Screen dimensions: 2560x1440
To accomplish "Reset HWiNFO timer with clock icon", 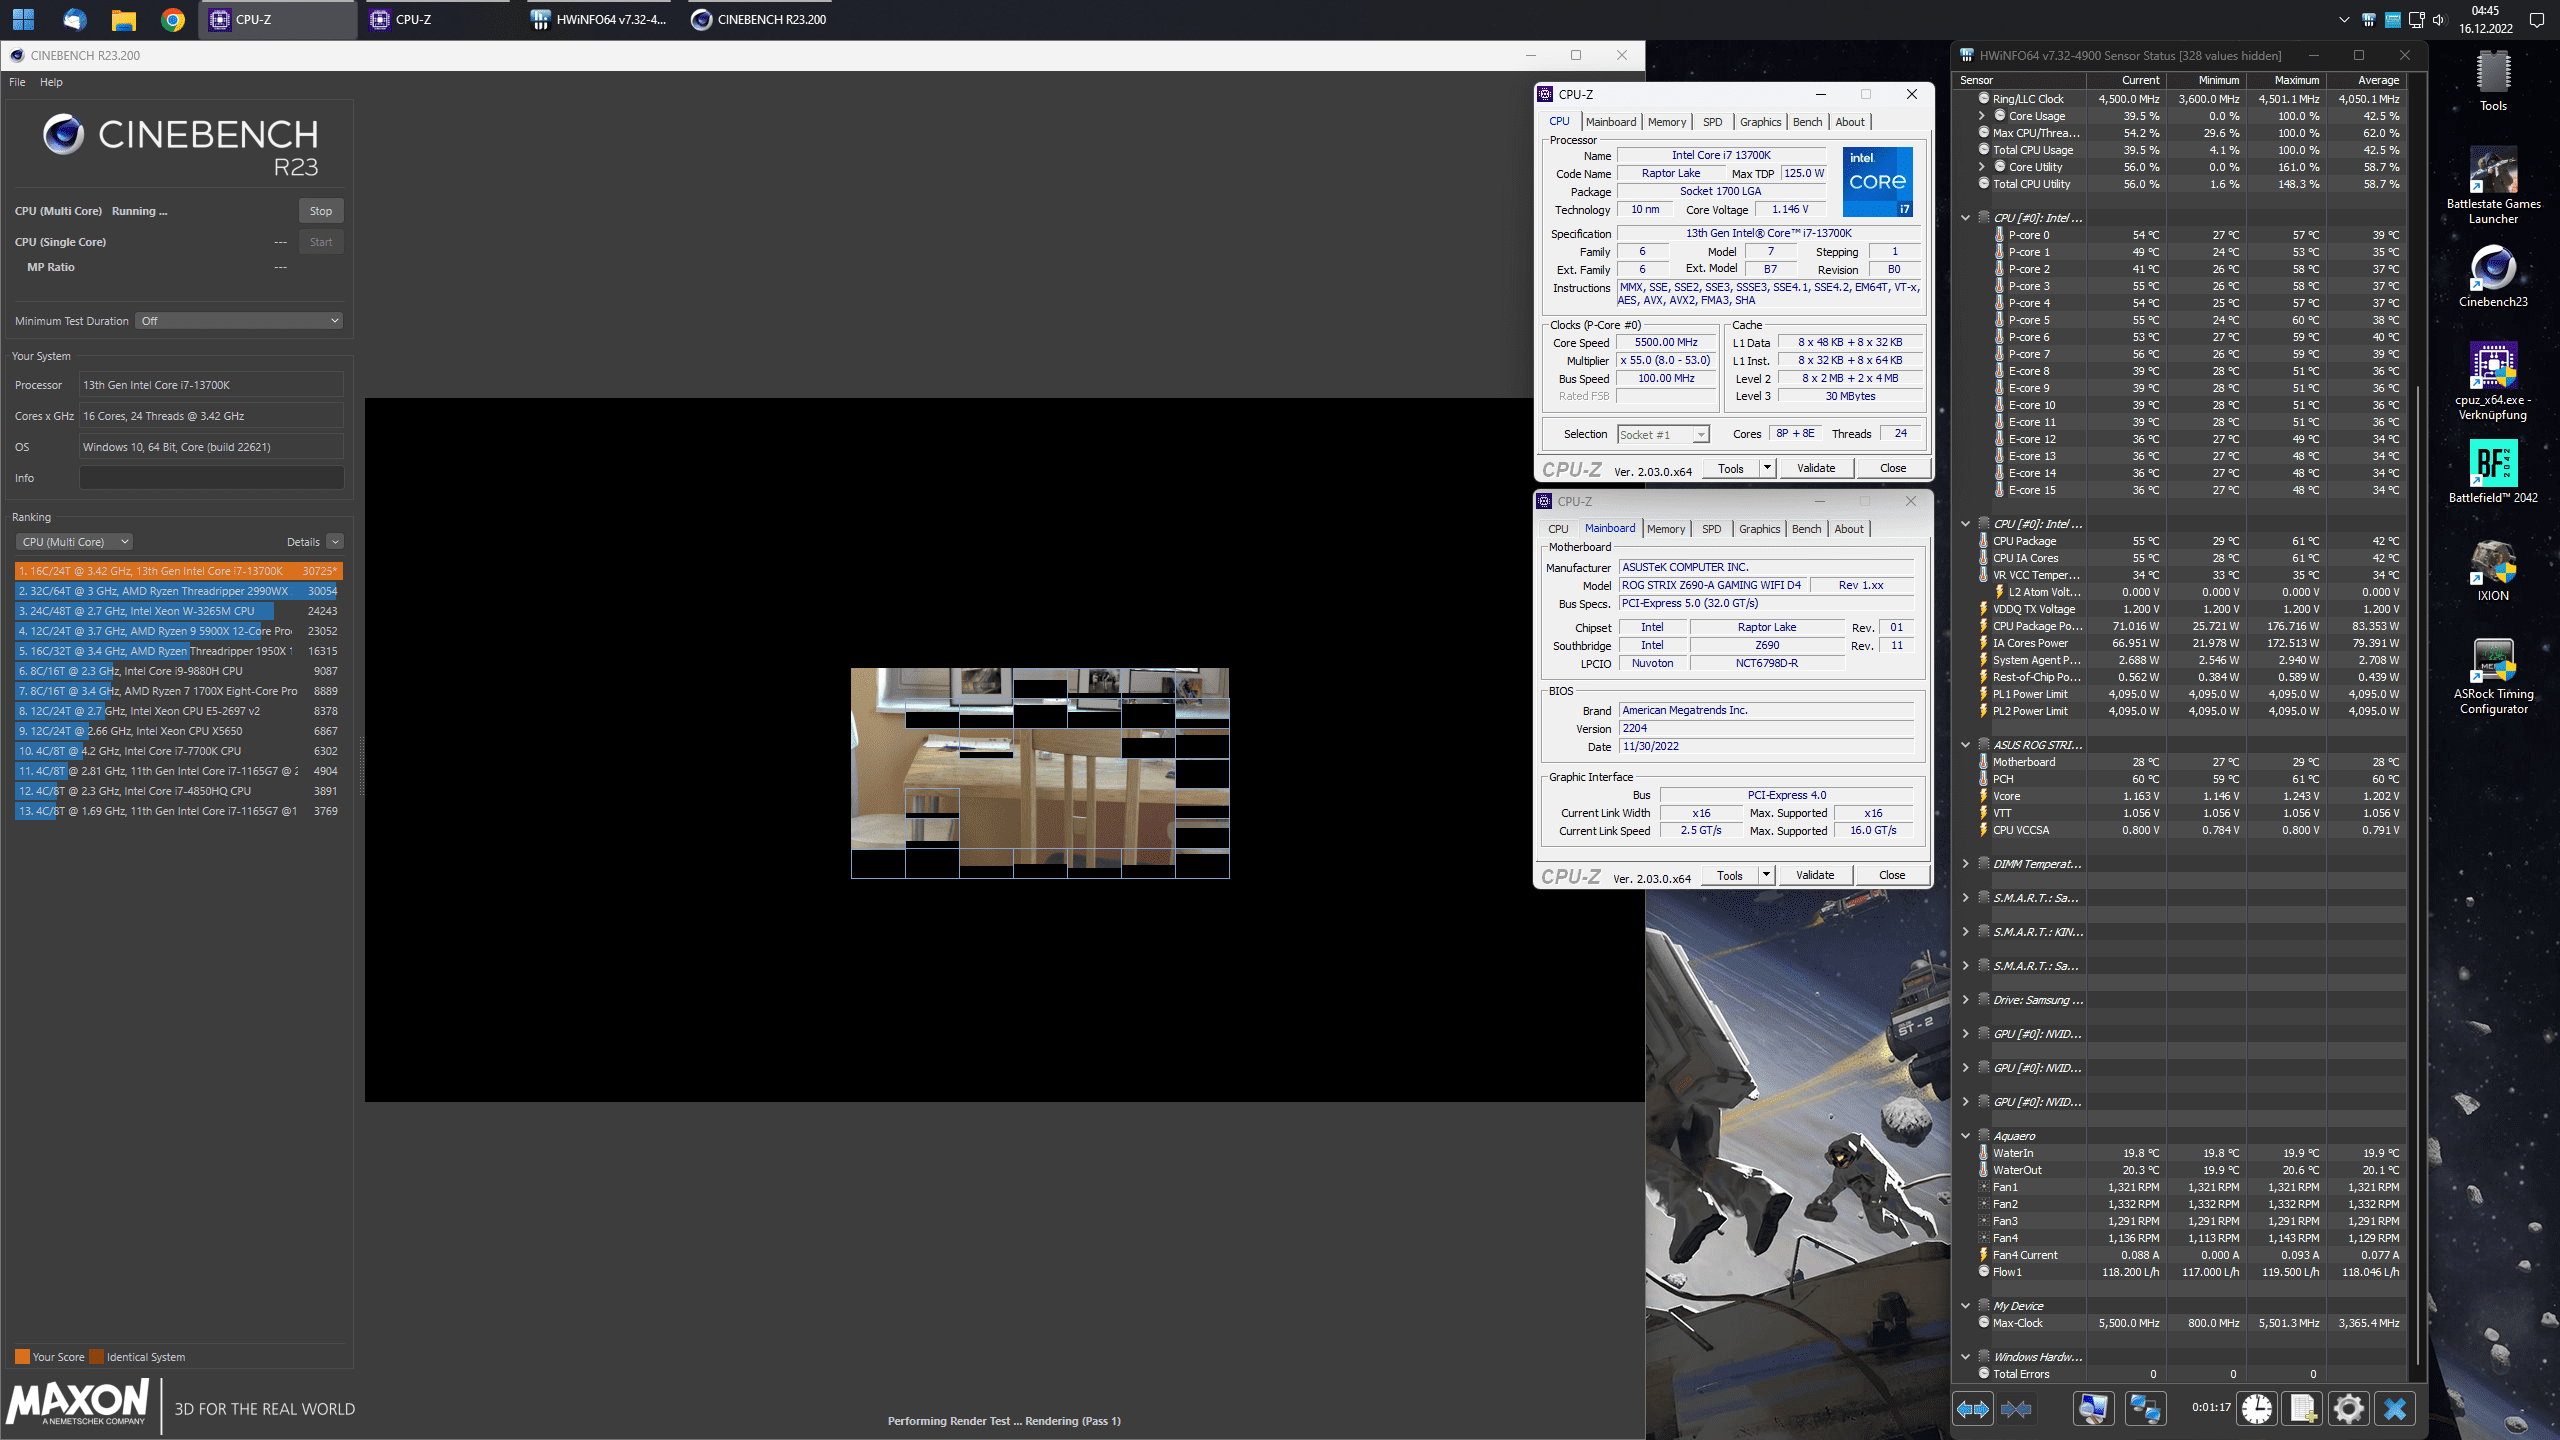I will click(x=2256, y=1409).
